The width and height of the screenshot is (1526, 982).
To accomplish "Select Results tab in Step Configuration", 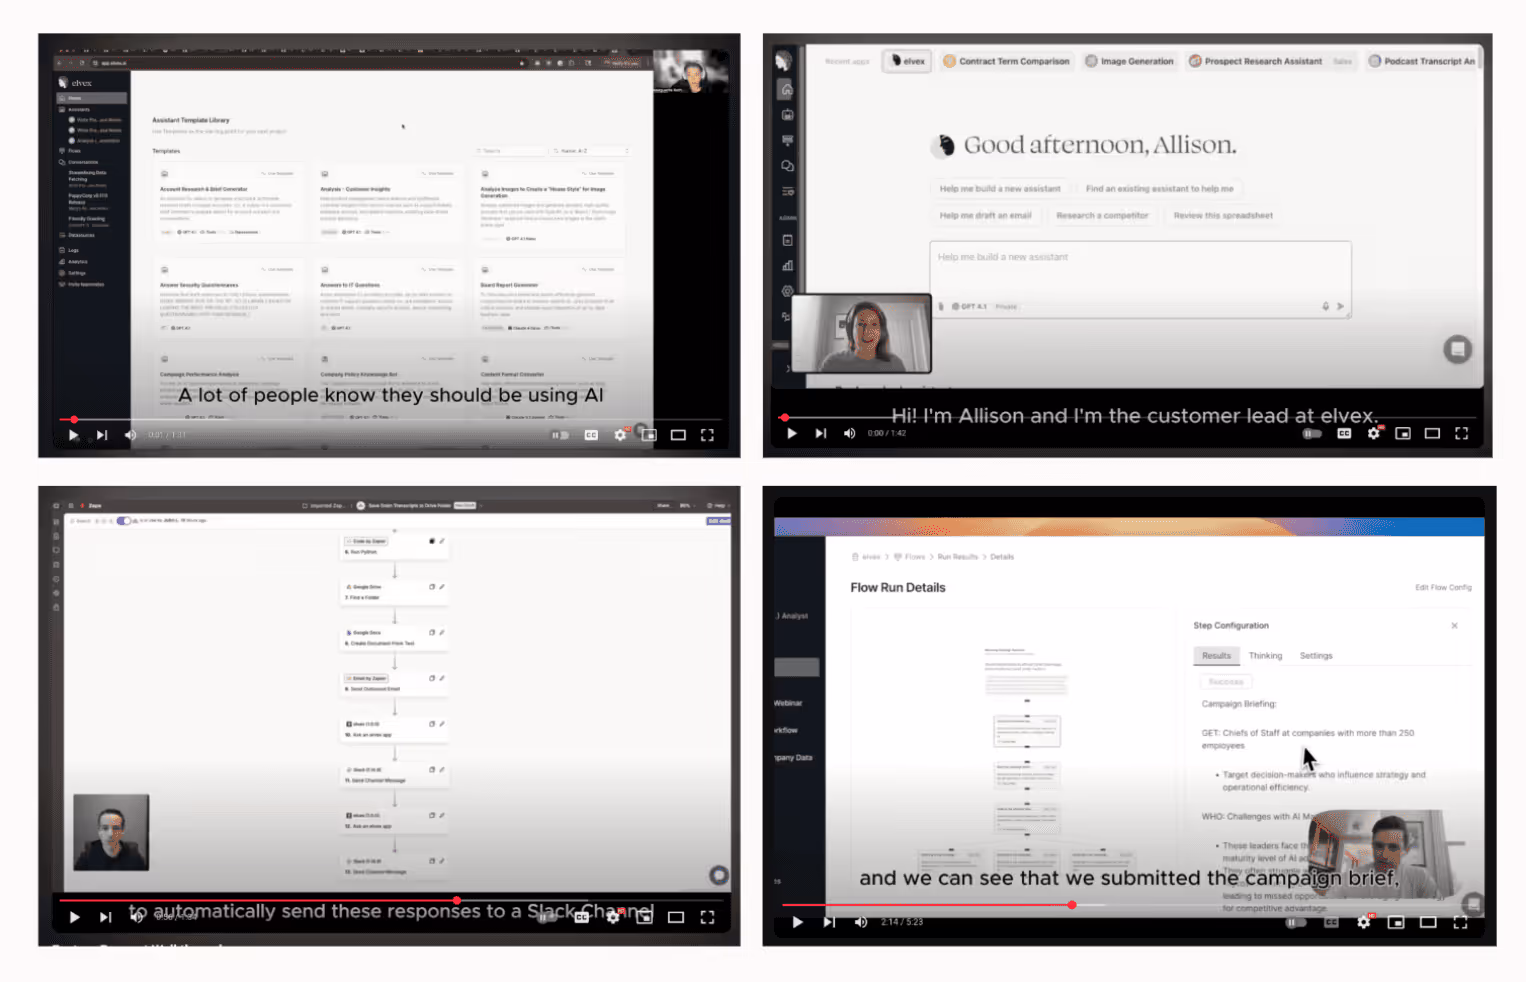I will pyautogui.click(x=1216, y=656).
